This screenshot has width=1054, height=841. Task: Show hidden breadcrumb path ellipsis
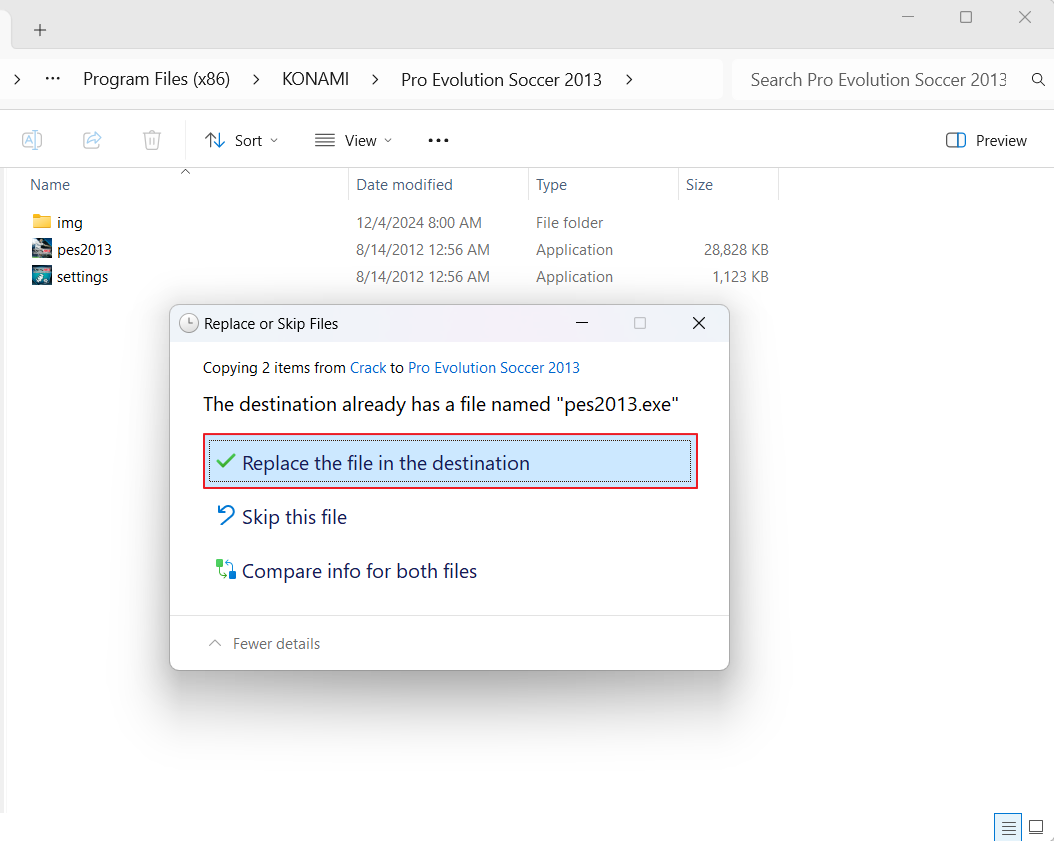pyautogui.click(x=52, y=79)
